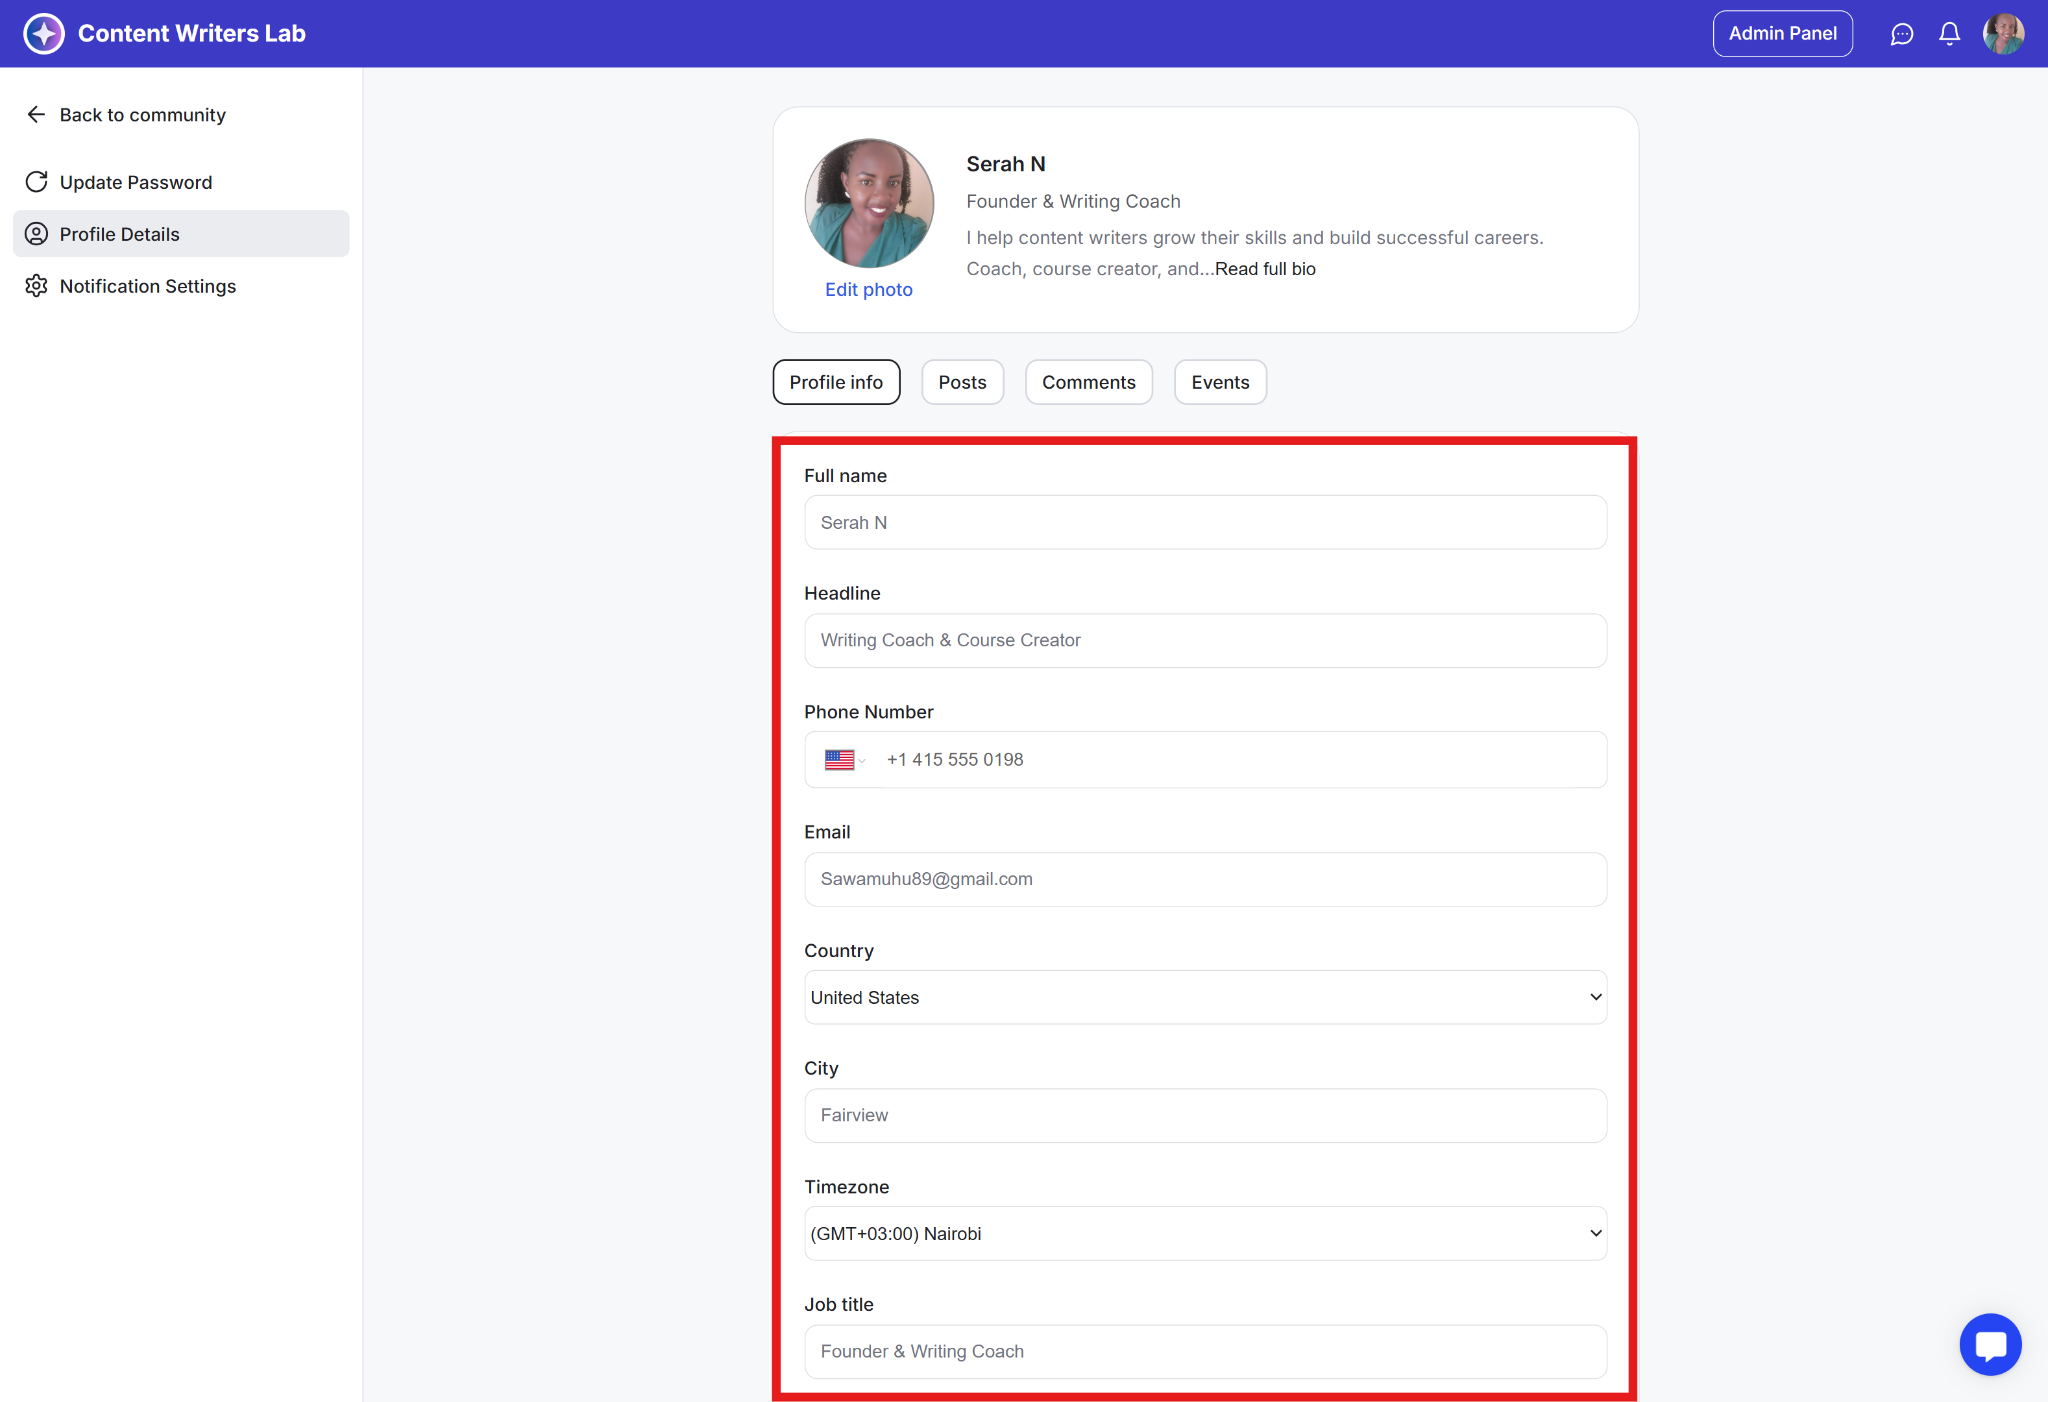Switch to the Comments tab
The height and width of the screenshot is (1402, 2048).
(x=1088, y=382)
